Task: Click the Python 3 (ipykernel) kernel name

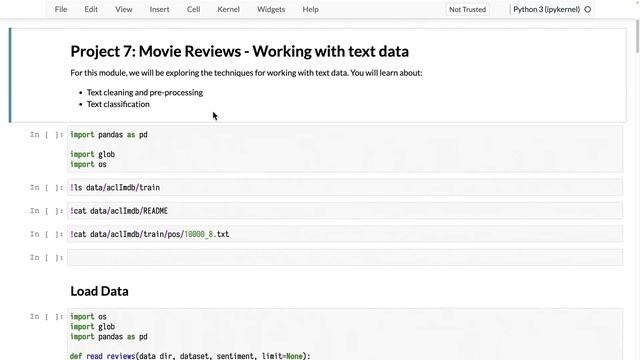Action: [x=546, y=9]
